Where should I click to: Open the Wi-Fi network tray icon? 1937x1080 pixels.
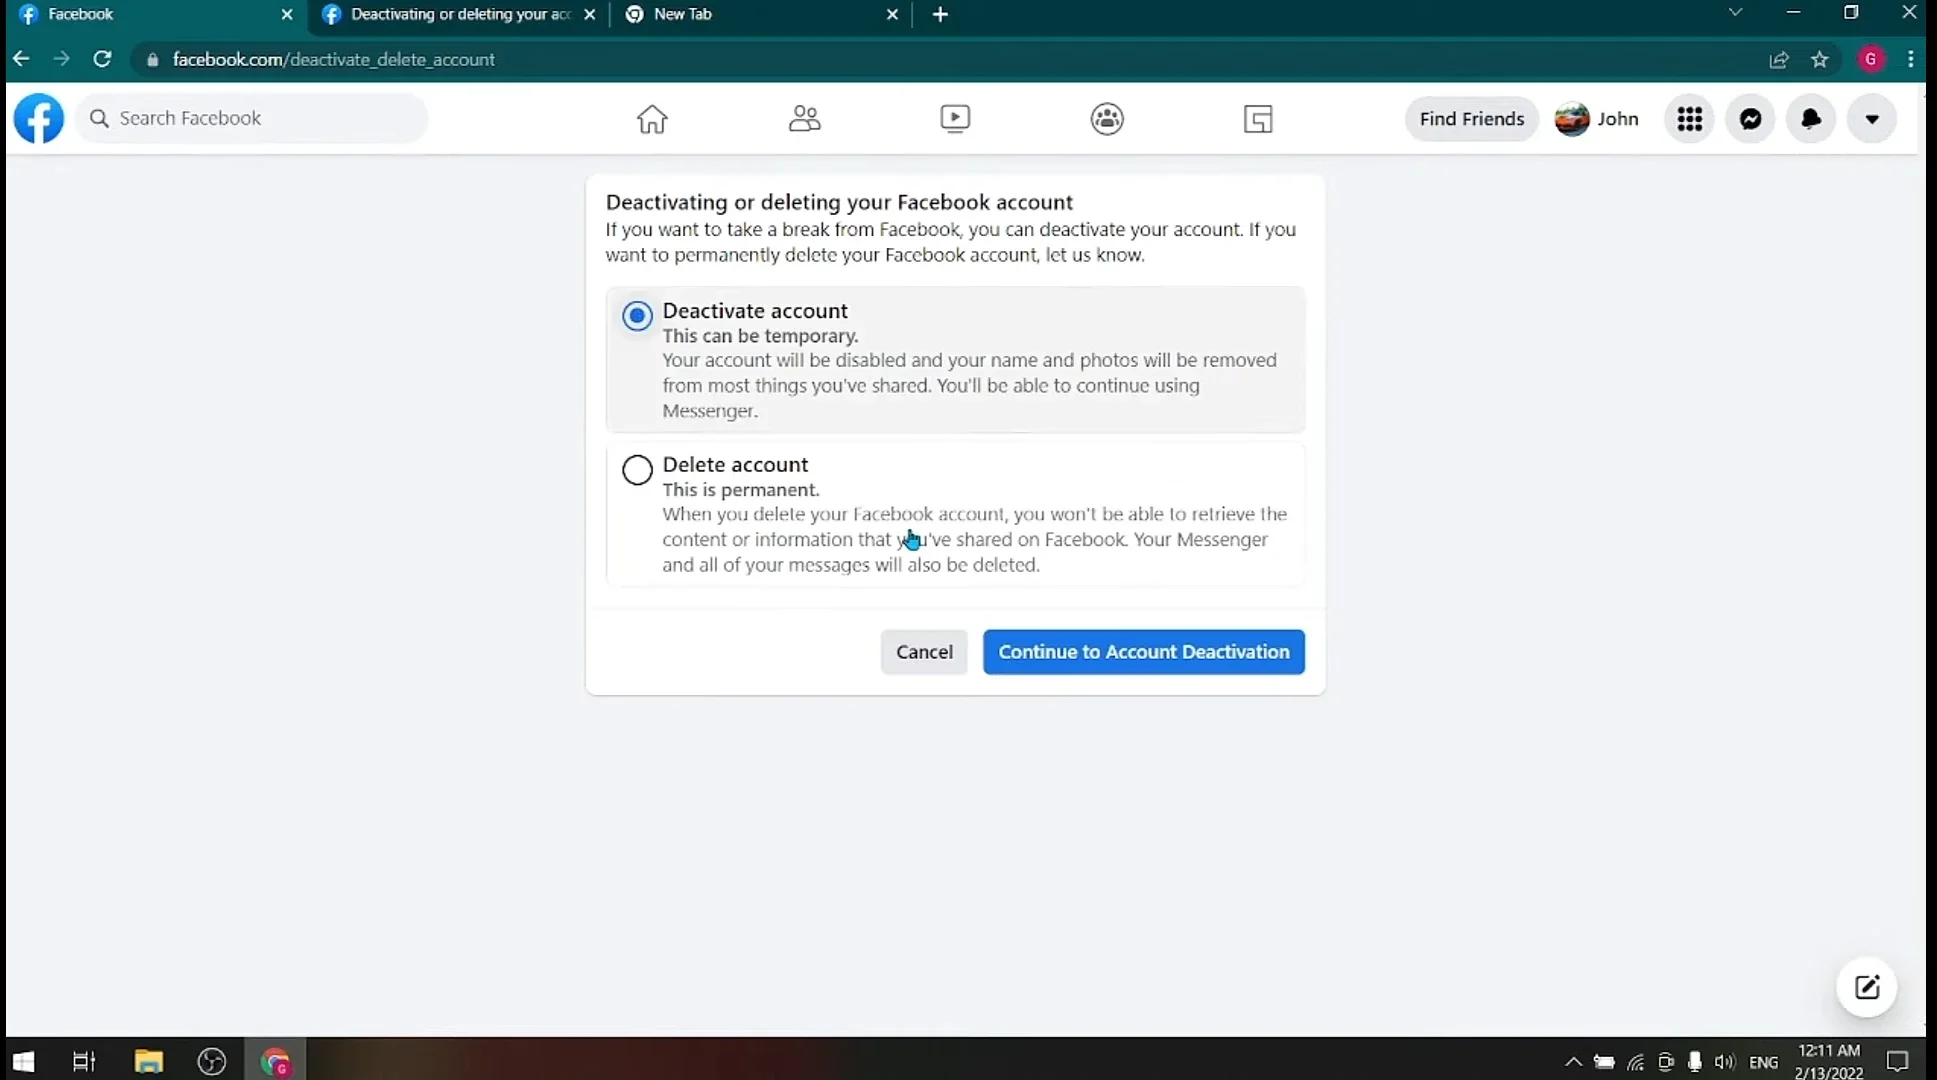1635,1062
